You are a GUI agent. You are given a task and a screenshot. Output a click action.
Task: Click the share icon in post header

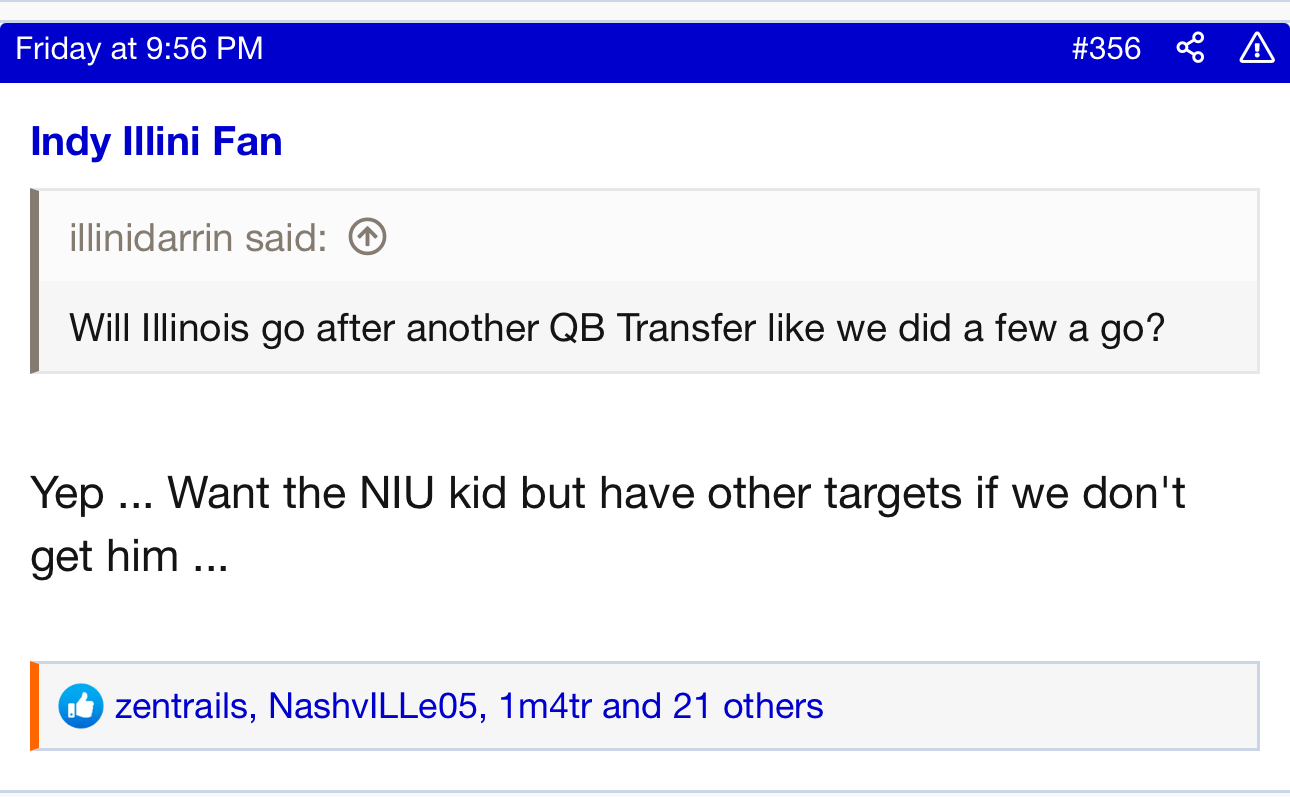coord(1190,48)
